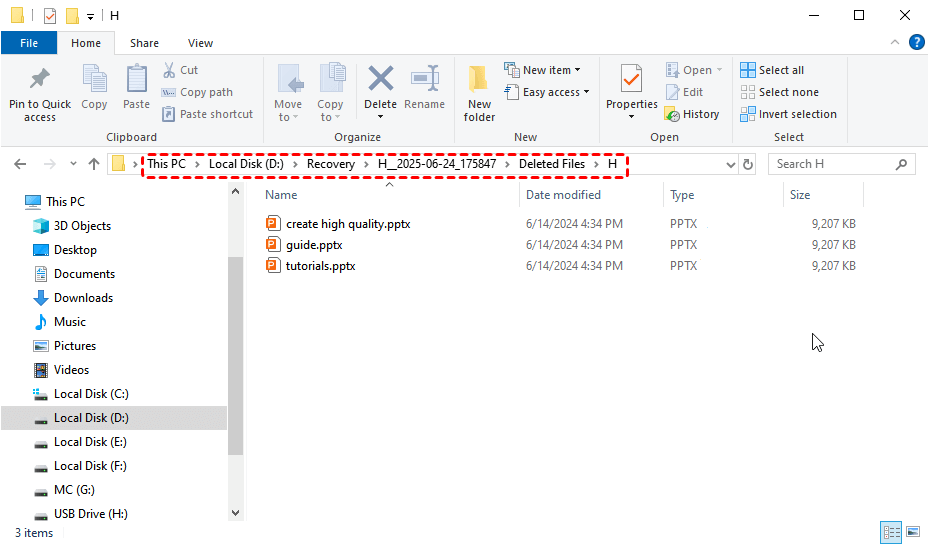Click the search magnifier icon
Image resolution: width=929 pixels, height=545 pixels.
901,164
